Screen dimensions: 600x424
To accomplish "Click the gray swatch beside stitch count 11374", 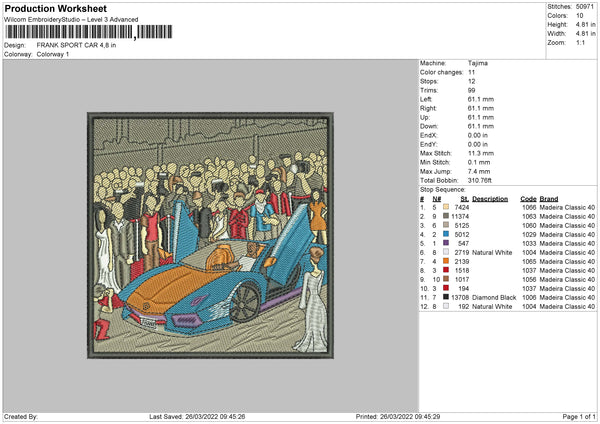I will tap(446, 216).
